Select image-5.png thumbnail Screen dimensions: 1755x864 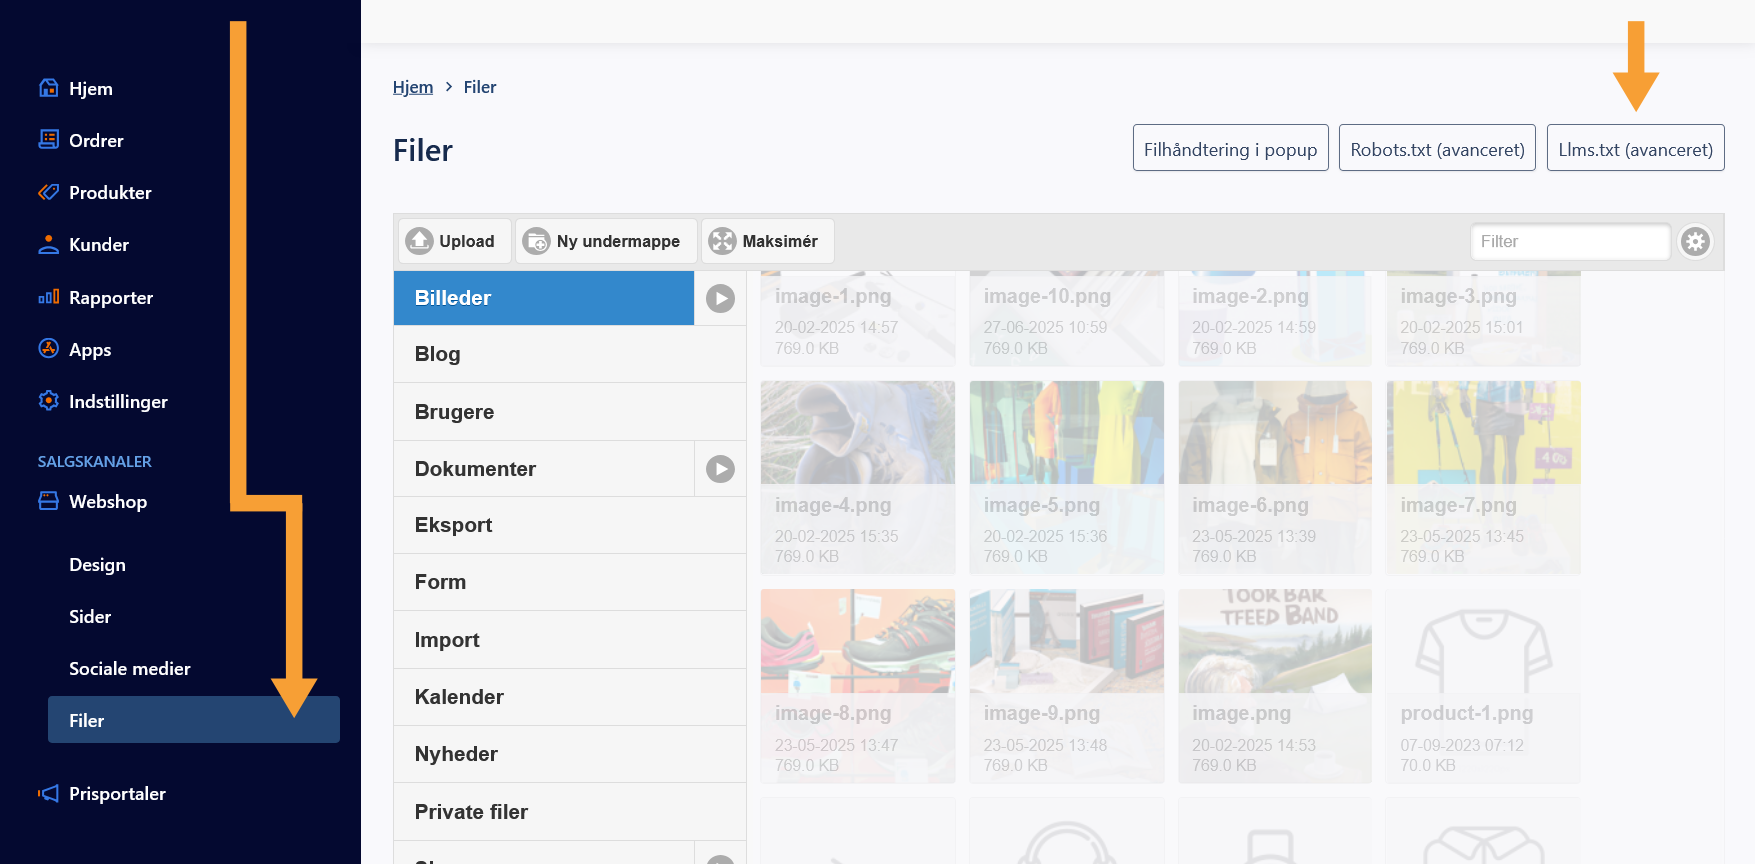1067,478
